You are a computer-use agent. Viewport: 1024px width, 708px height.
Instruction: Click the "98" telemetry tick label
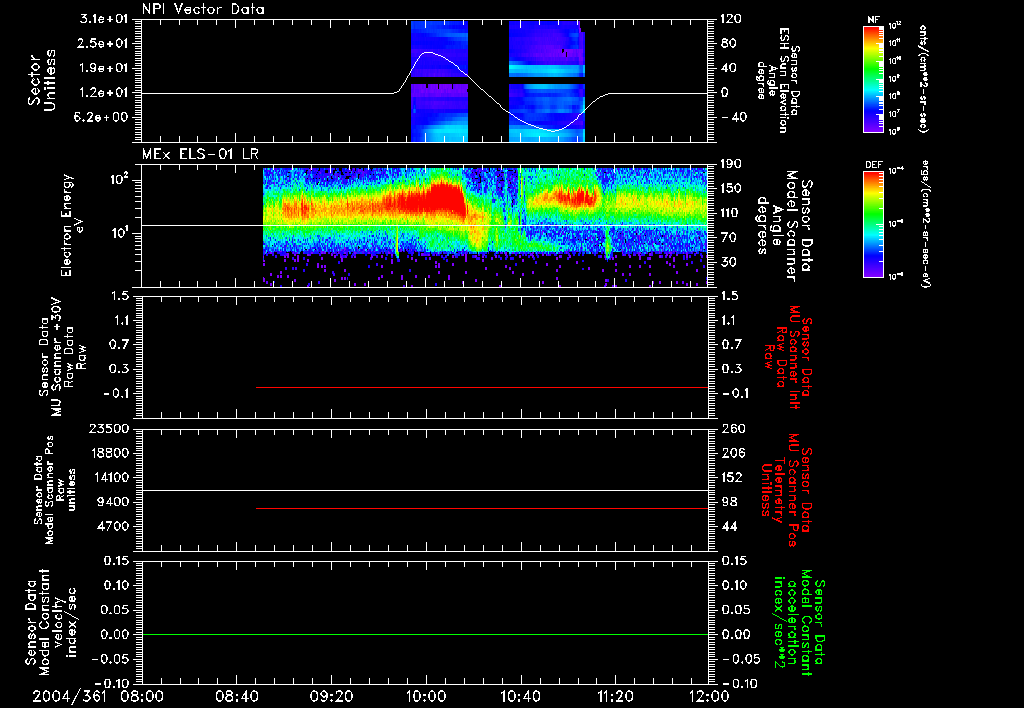728,502
